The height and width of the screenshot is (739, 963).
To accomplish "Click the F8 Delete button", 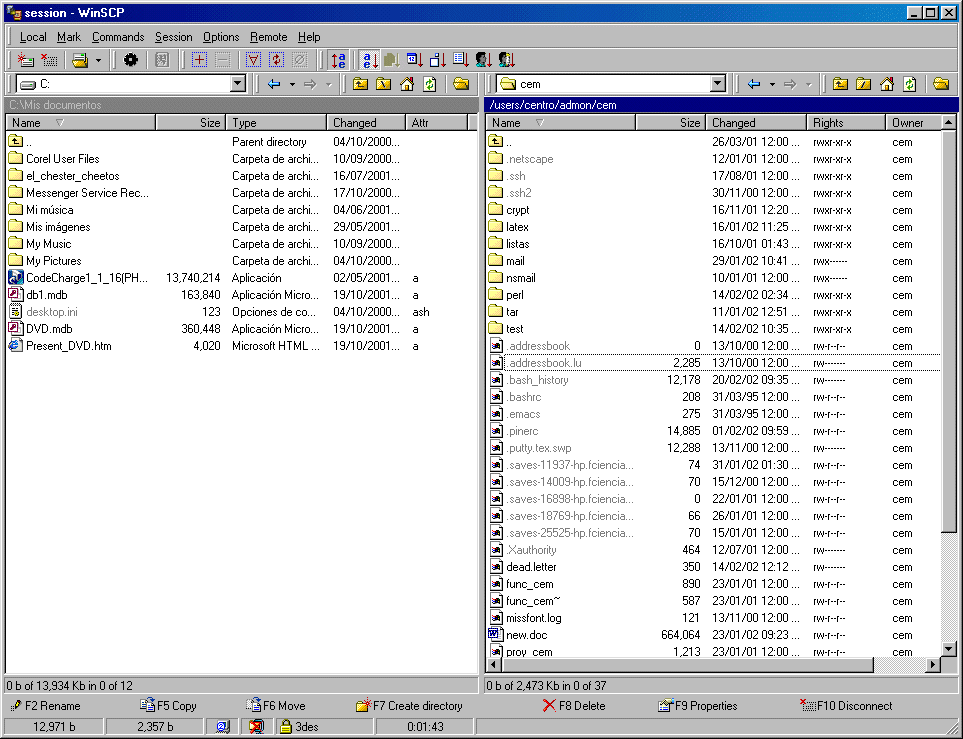I will click(574, 706).
